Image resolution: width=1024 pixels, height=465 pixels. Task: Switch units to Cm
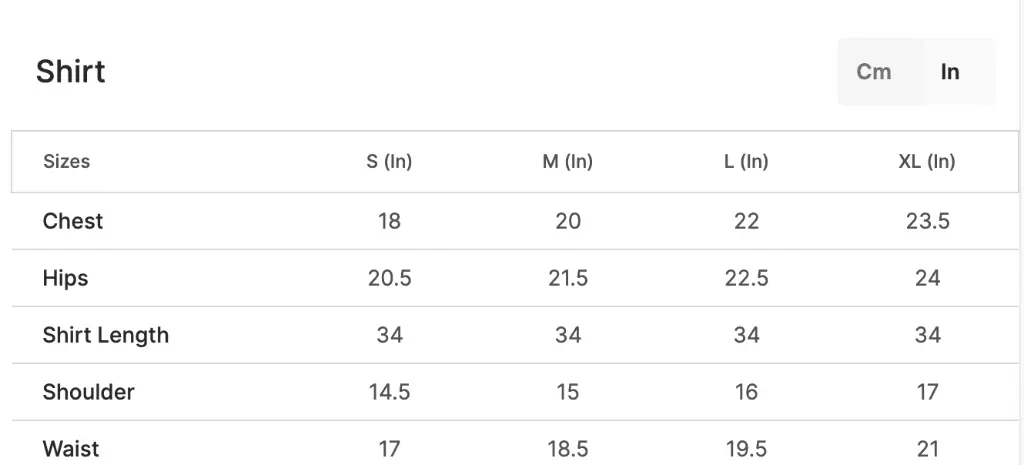[x=874, y=71]
